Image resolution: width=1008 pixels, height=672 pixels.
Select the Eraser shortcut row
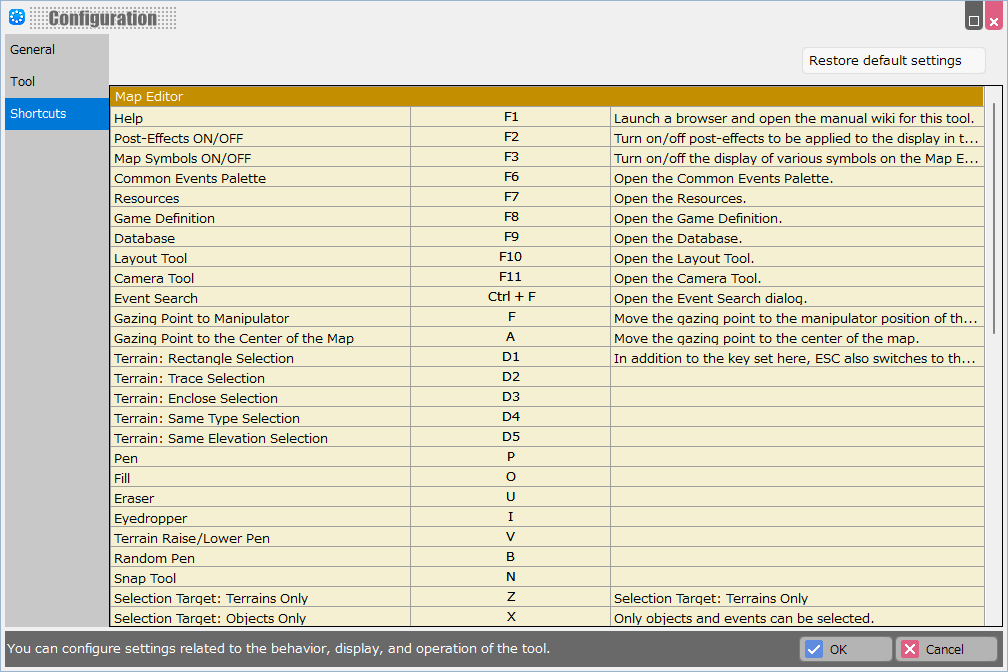coord(260,498)
